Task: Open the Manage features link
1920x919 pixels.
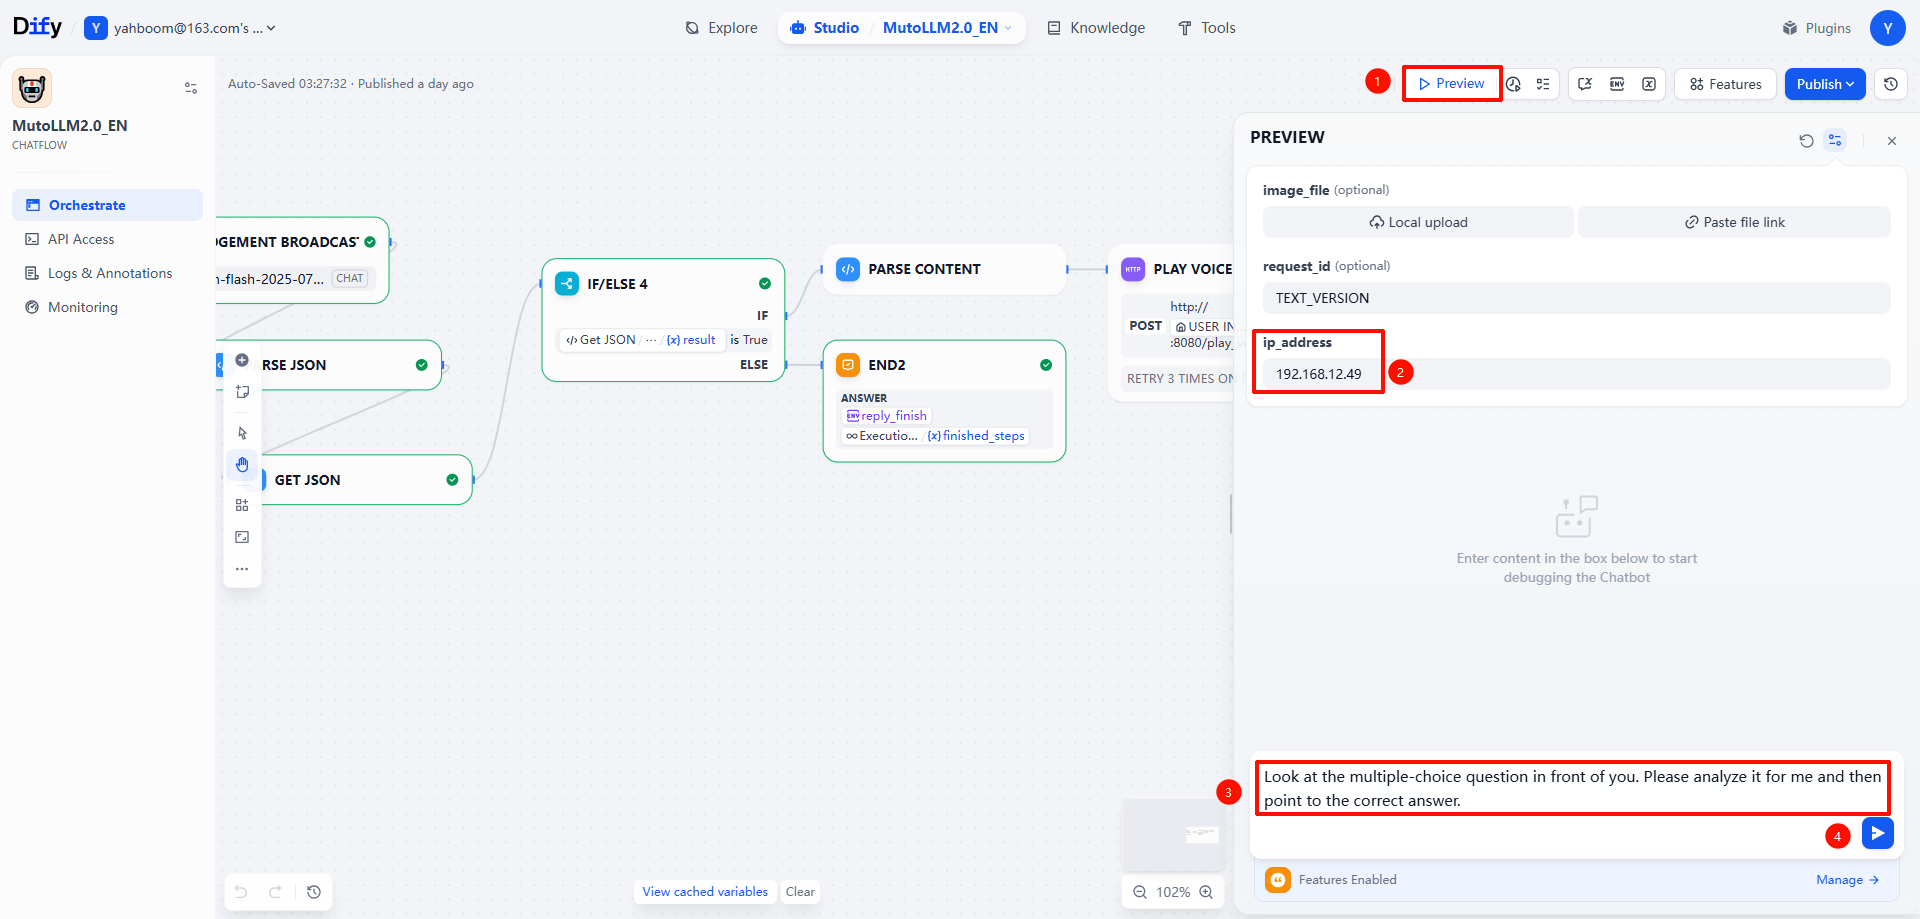Action: pyautogui.click(x=1848, y=880)
